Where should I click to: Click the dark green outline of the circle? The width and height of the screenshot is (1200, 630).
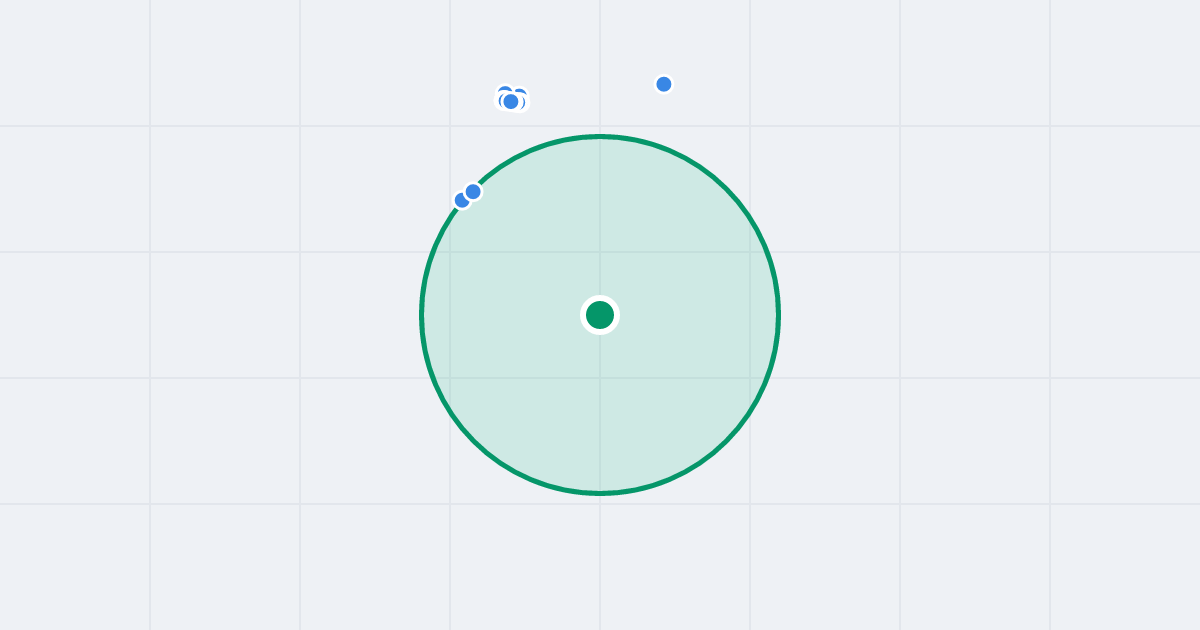[x=778, y=315]
